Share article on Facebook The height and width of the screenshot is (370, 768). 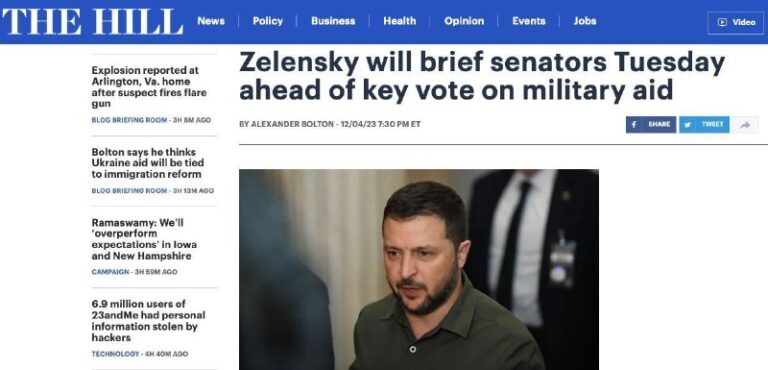(x=650, y=124)
